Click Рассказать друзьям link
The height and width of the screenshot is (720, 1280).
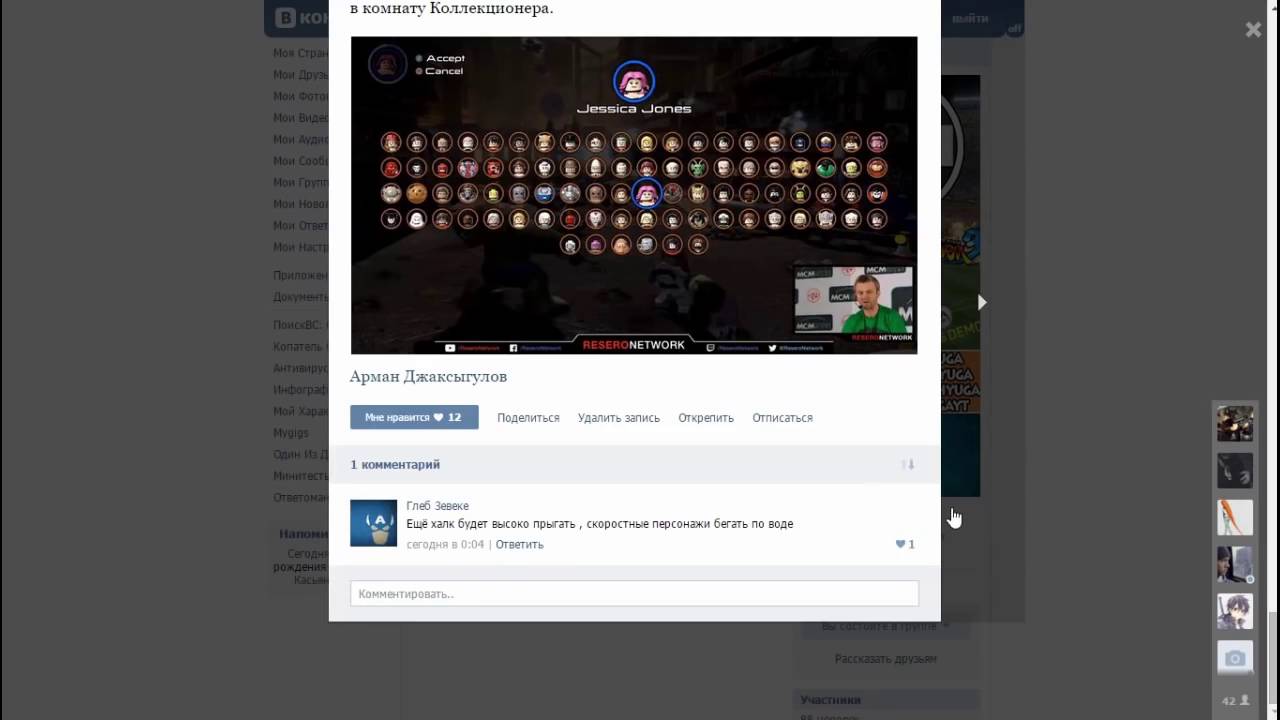coord(886,659)
